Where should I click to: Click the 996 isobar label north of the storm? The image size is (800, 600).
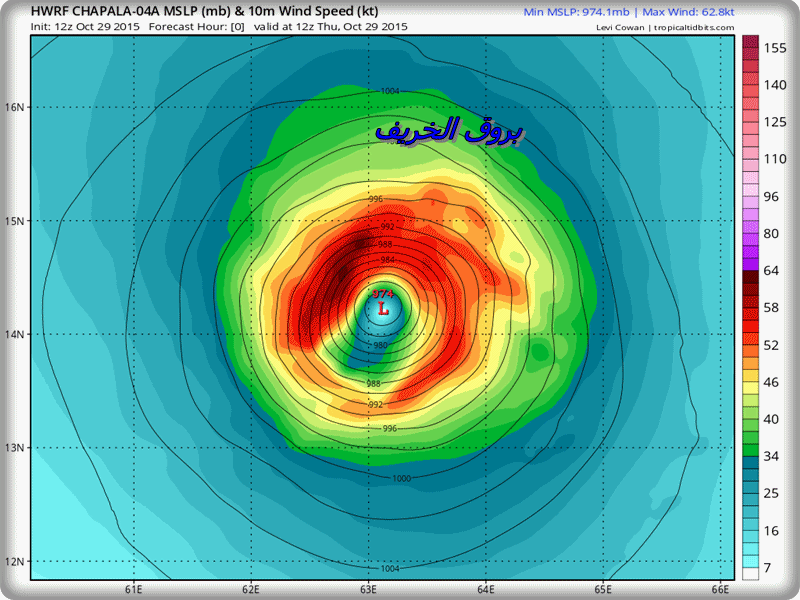click(x=376, y=199)
